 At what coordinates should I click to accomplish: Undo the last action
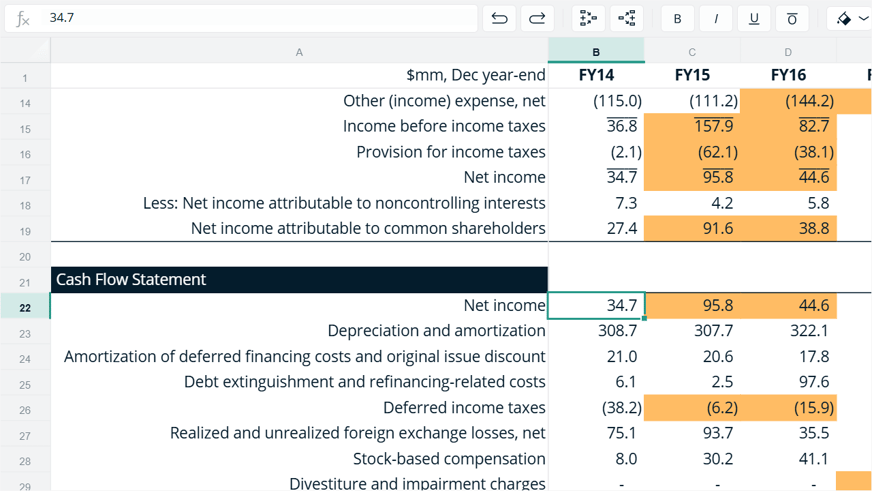(499, 18)
